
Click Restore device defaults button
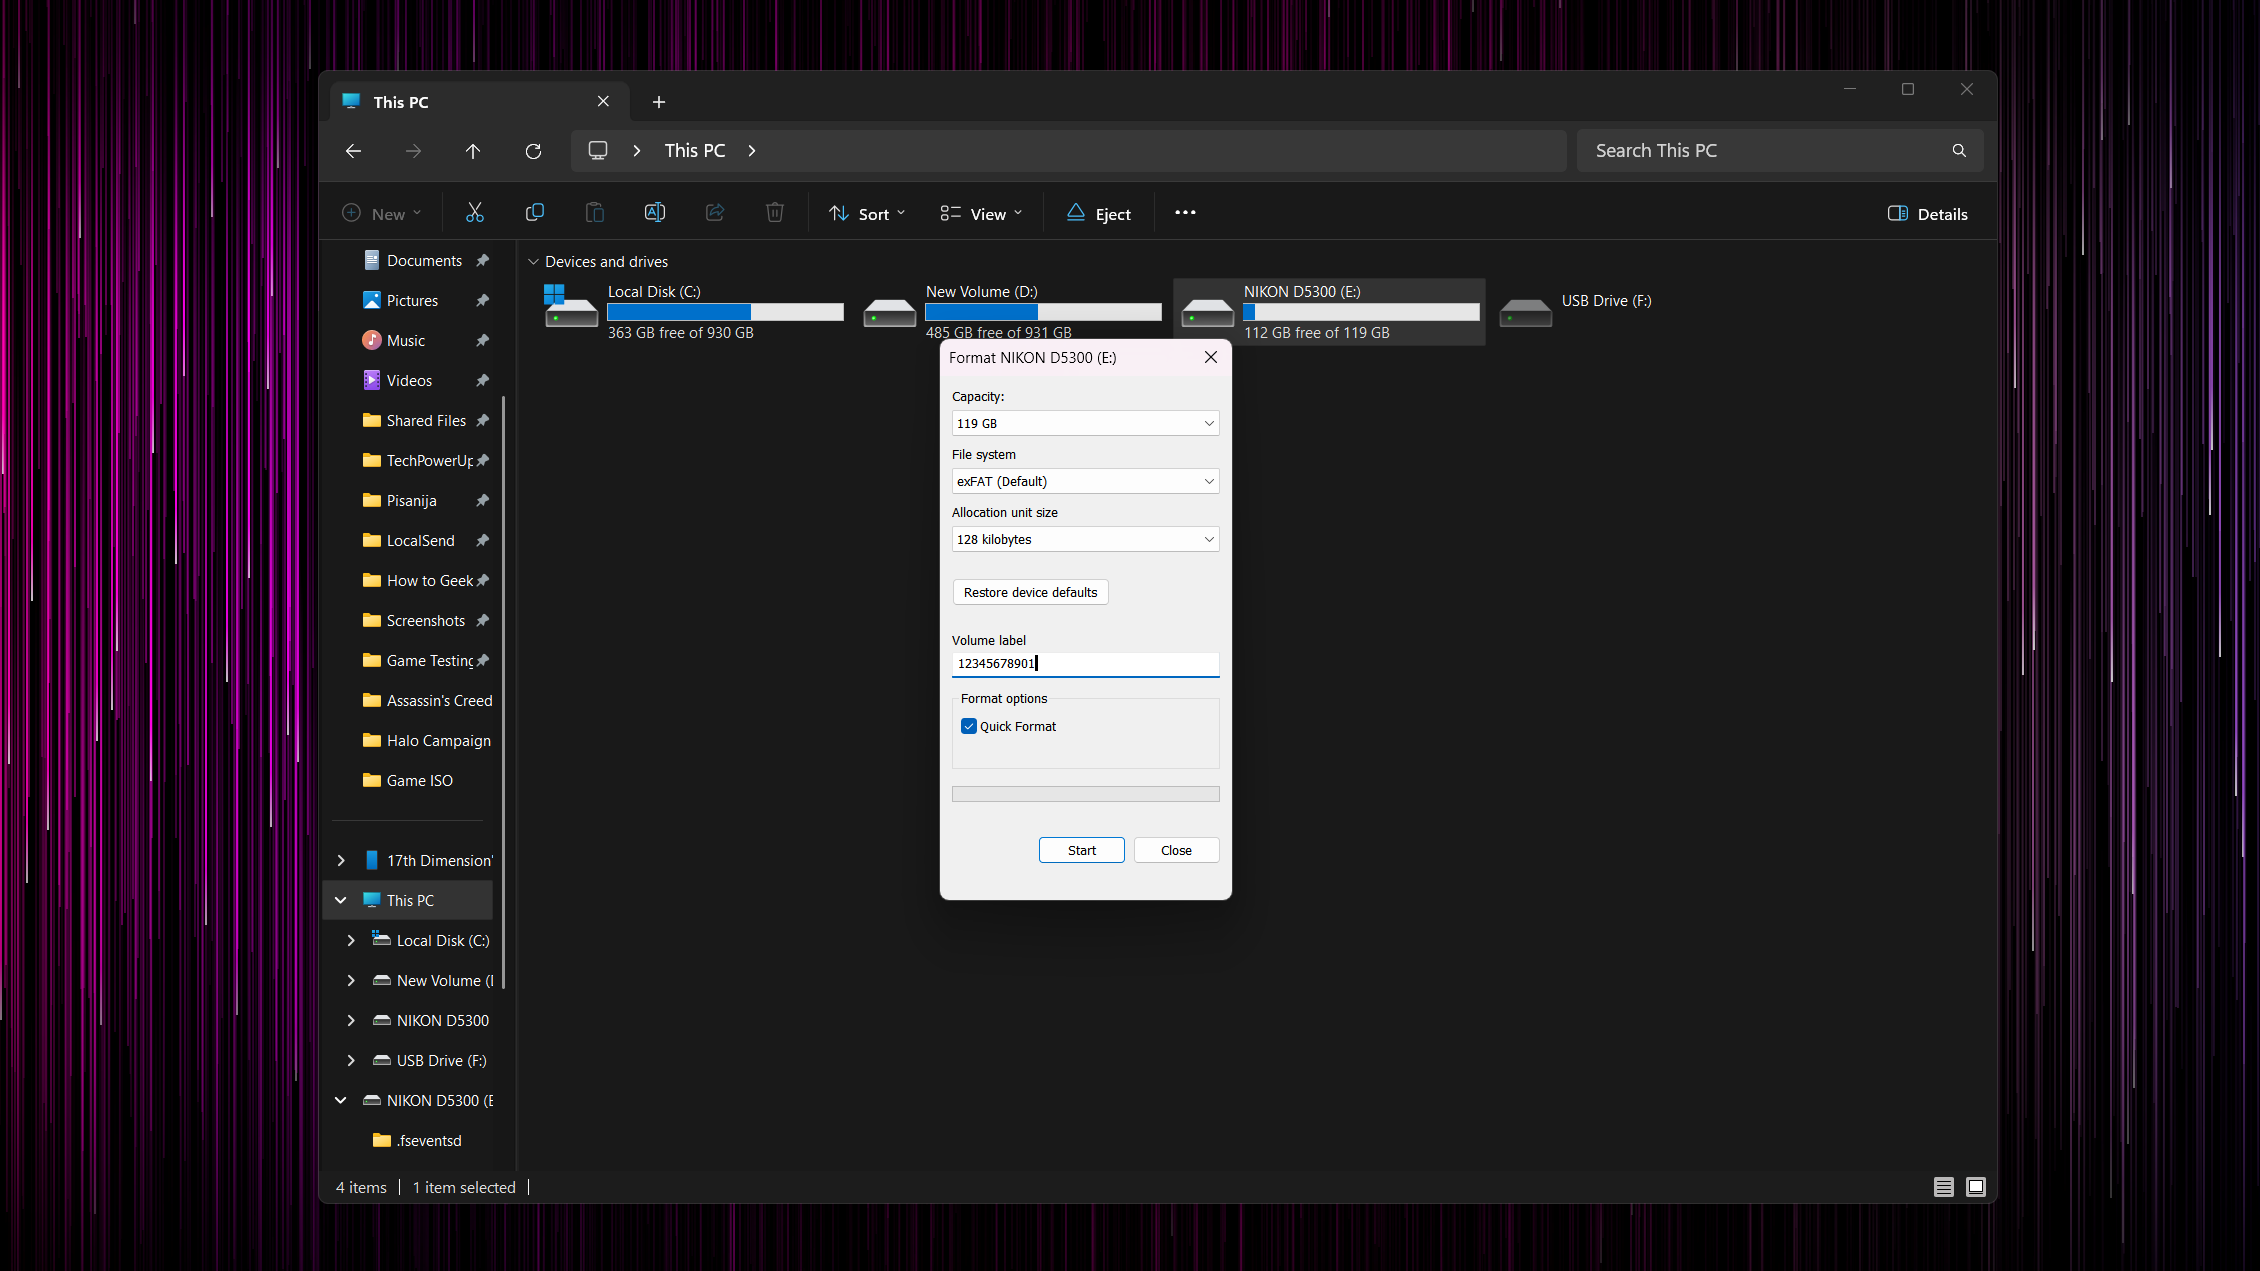click(1030, 593)
